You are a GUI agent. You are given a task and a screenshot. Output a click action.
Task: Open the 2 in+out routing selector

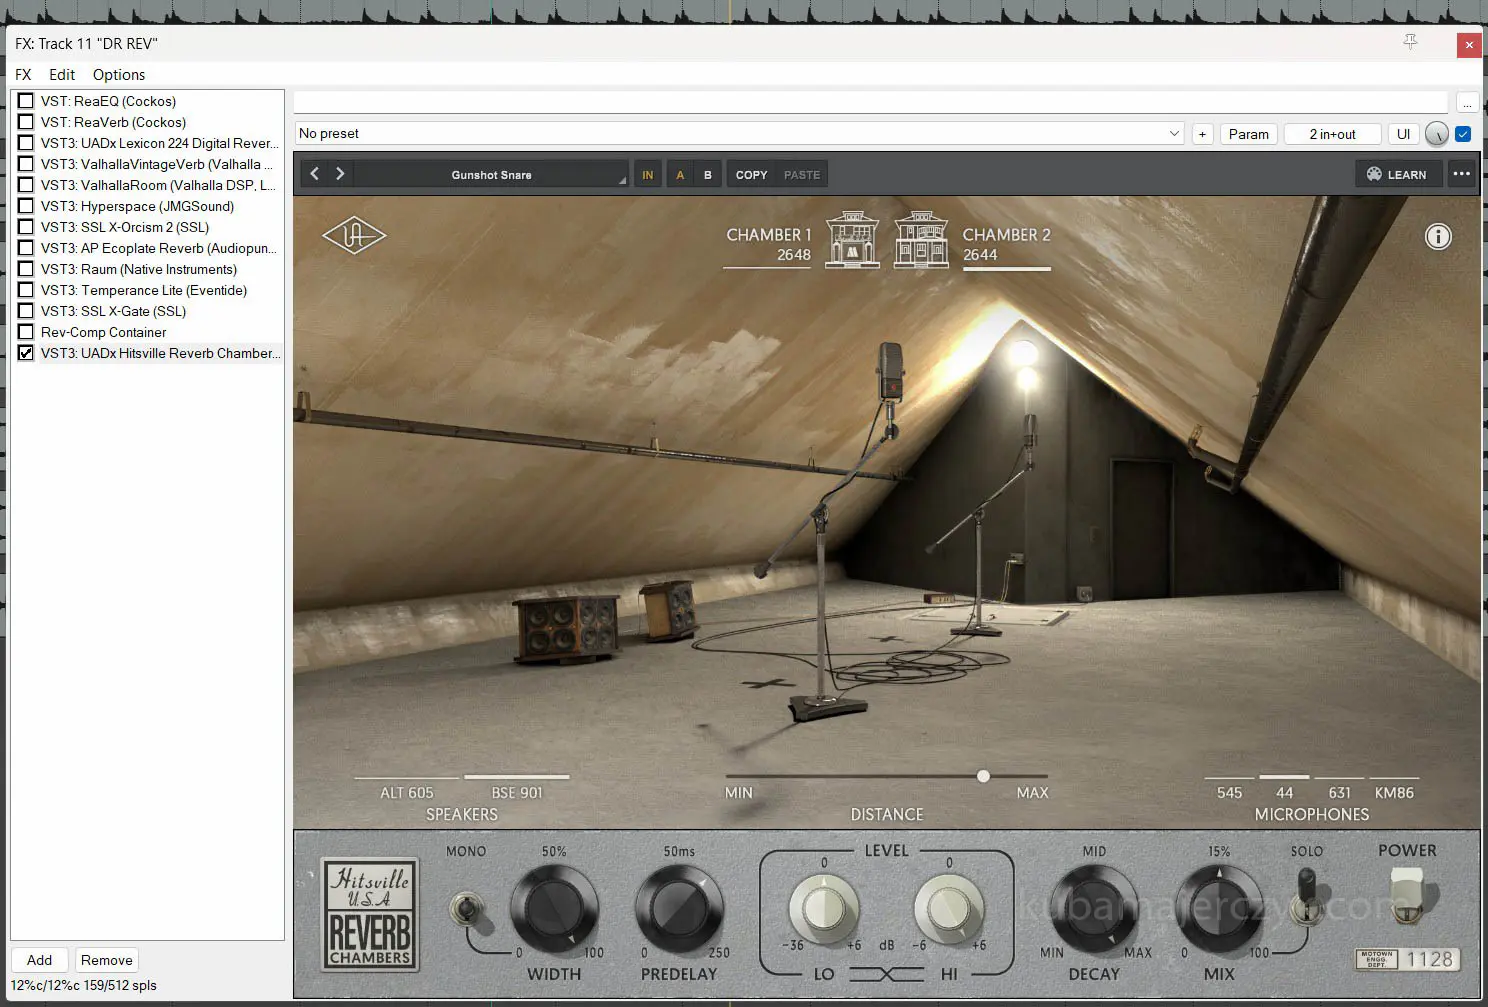[x=1332, y=134]
